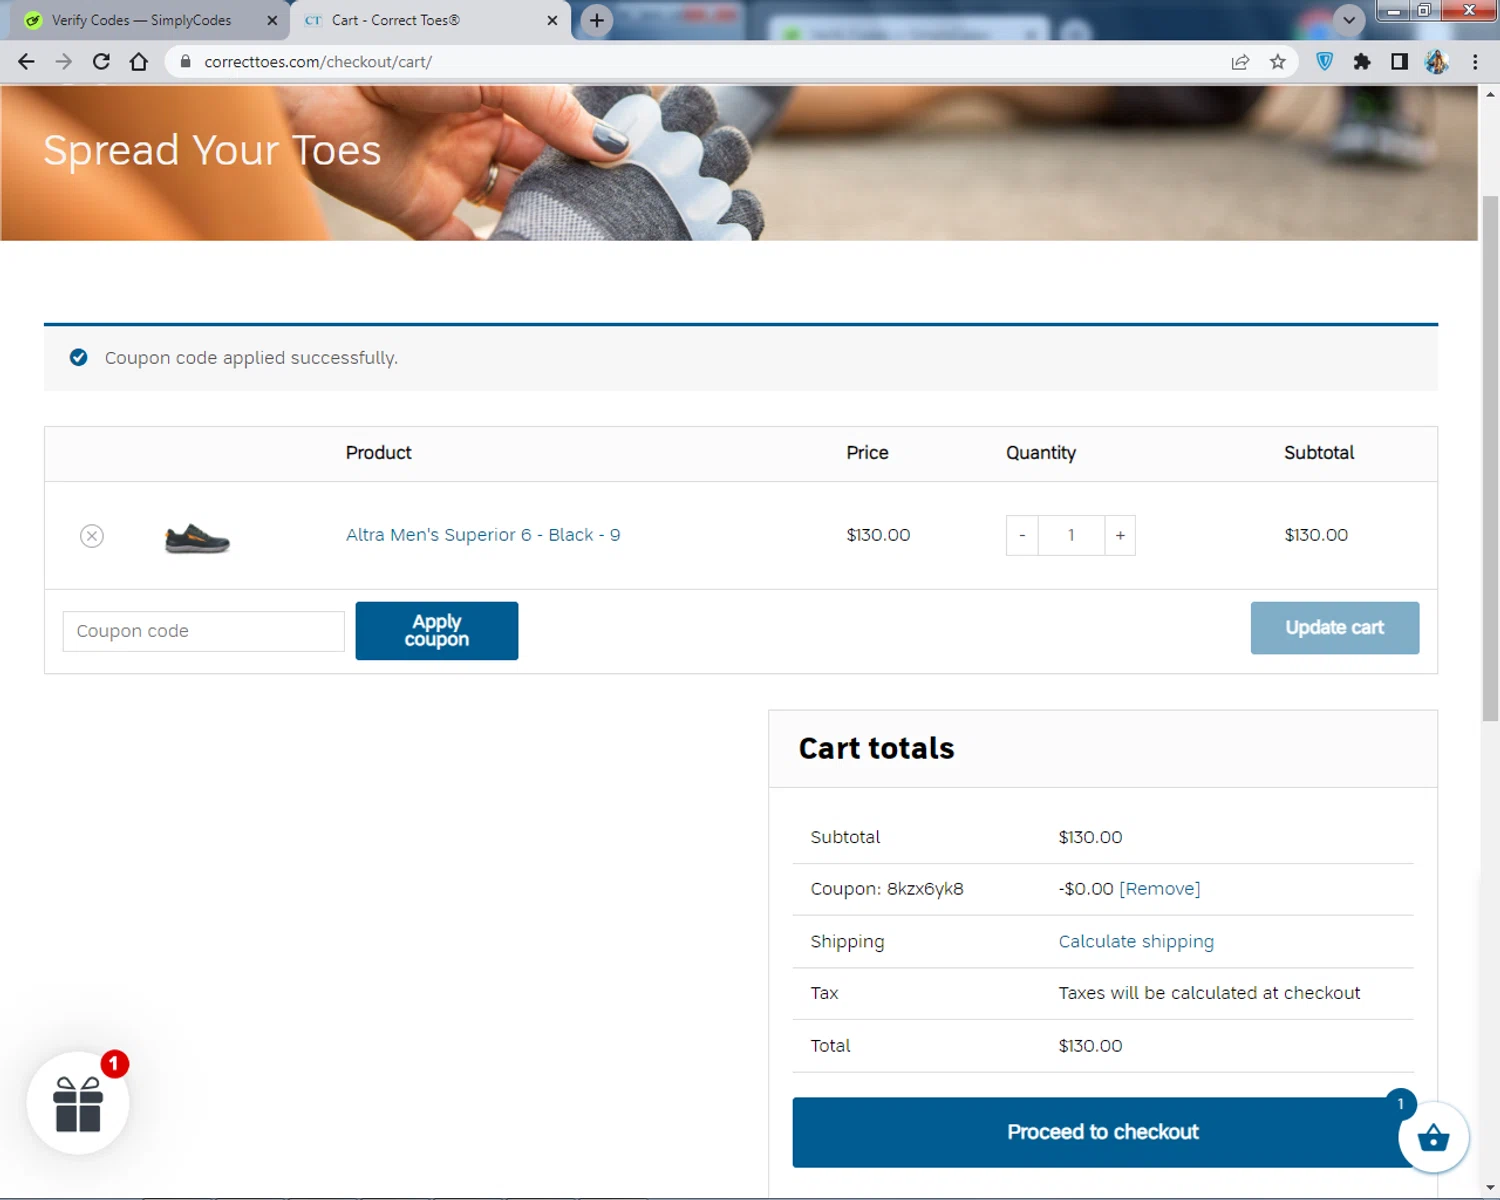Click the scrollbar down arrow

point(1490,1188)
